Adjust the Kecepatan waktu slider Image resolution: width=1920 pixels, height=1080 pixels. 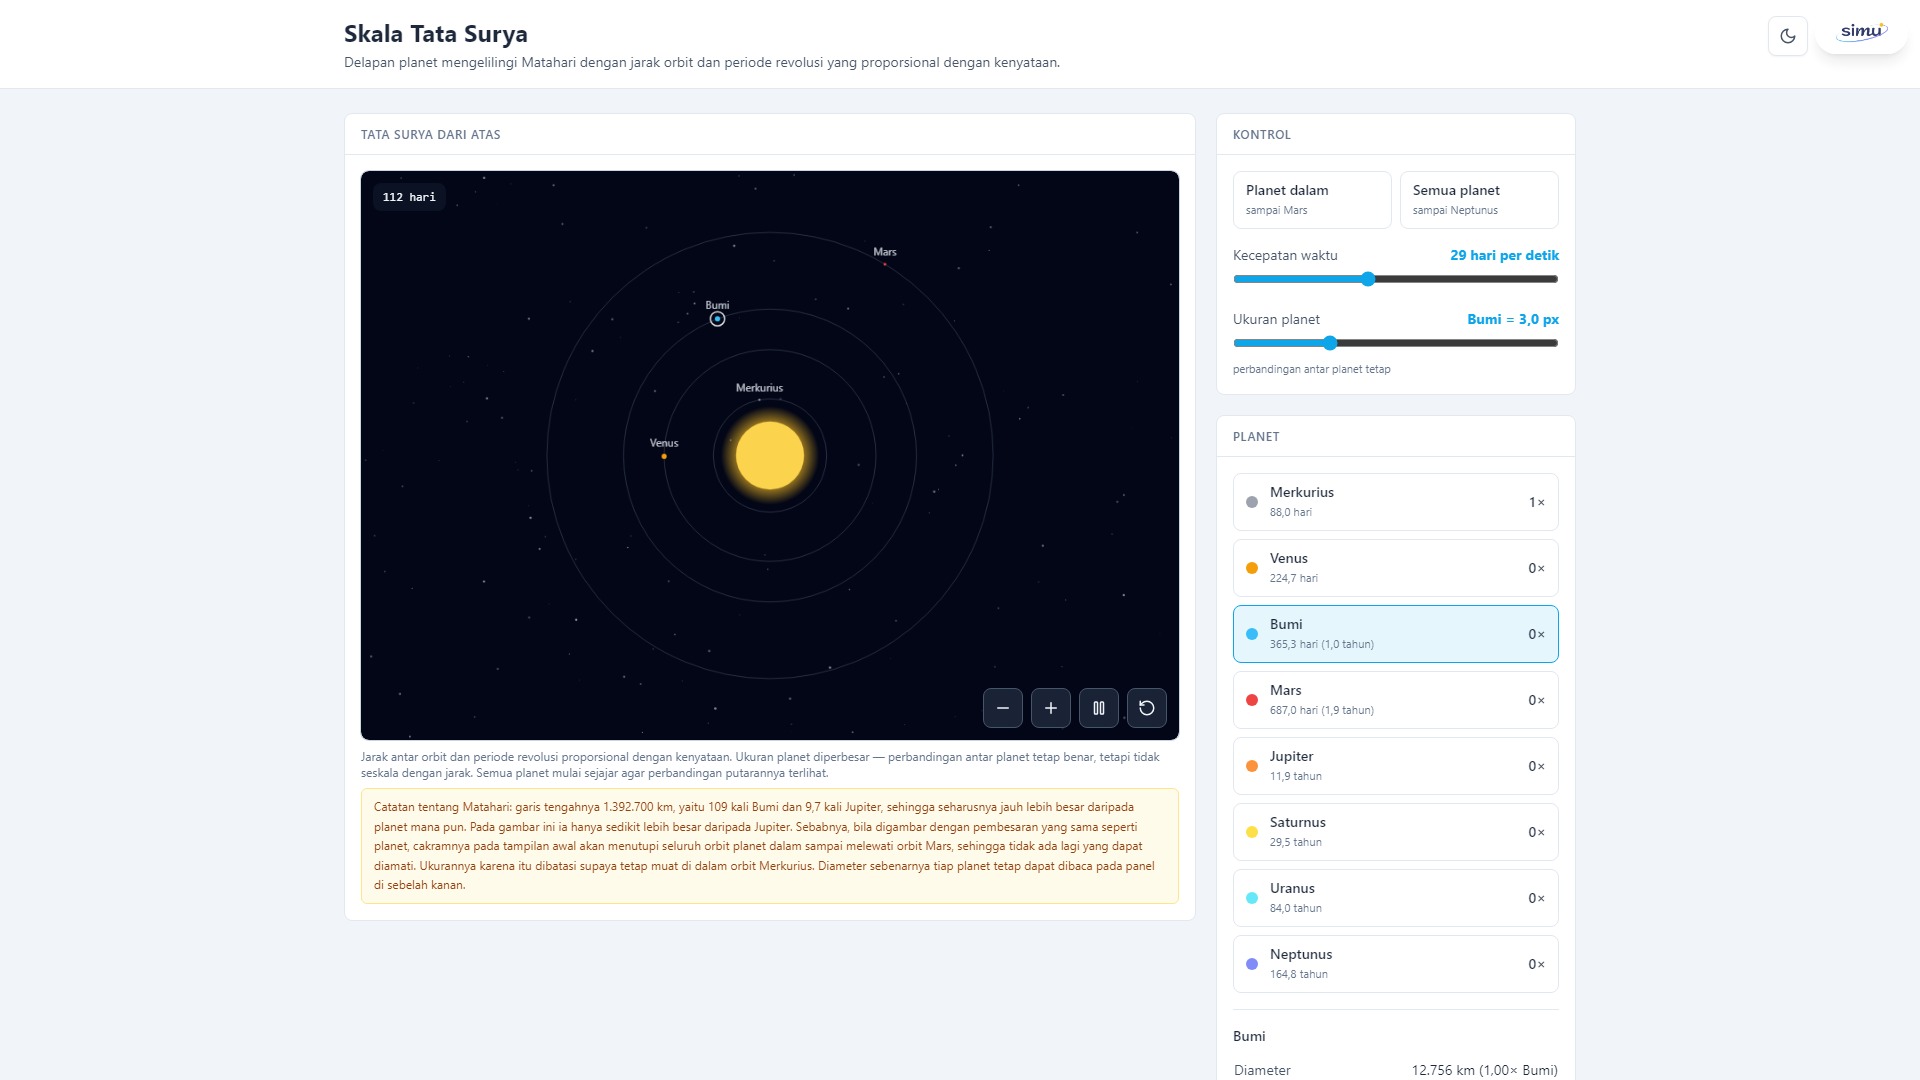pyautogui.click(x=1395, y=279)
